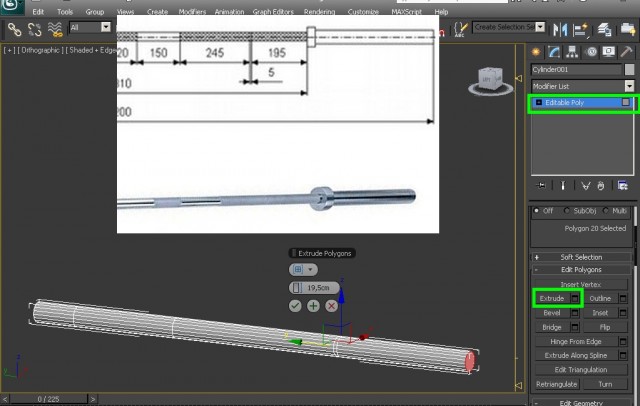The image size is (640, 406).
Task: Open the Tools menu
Action: click(65, 12)
